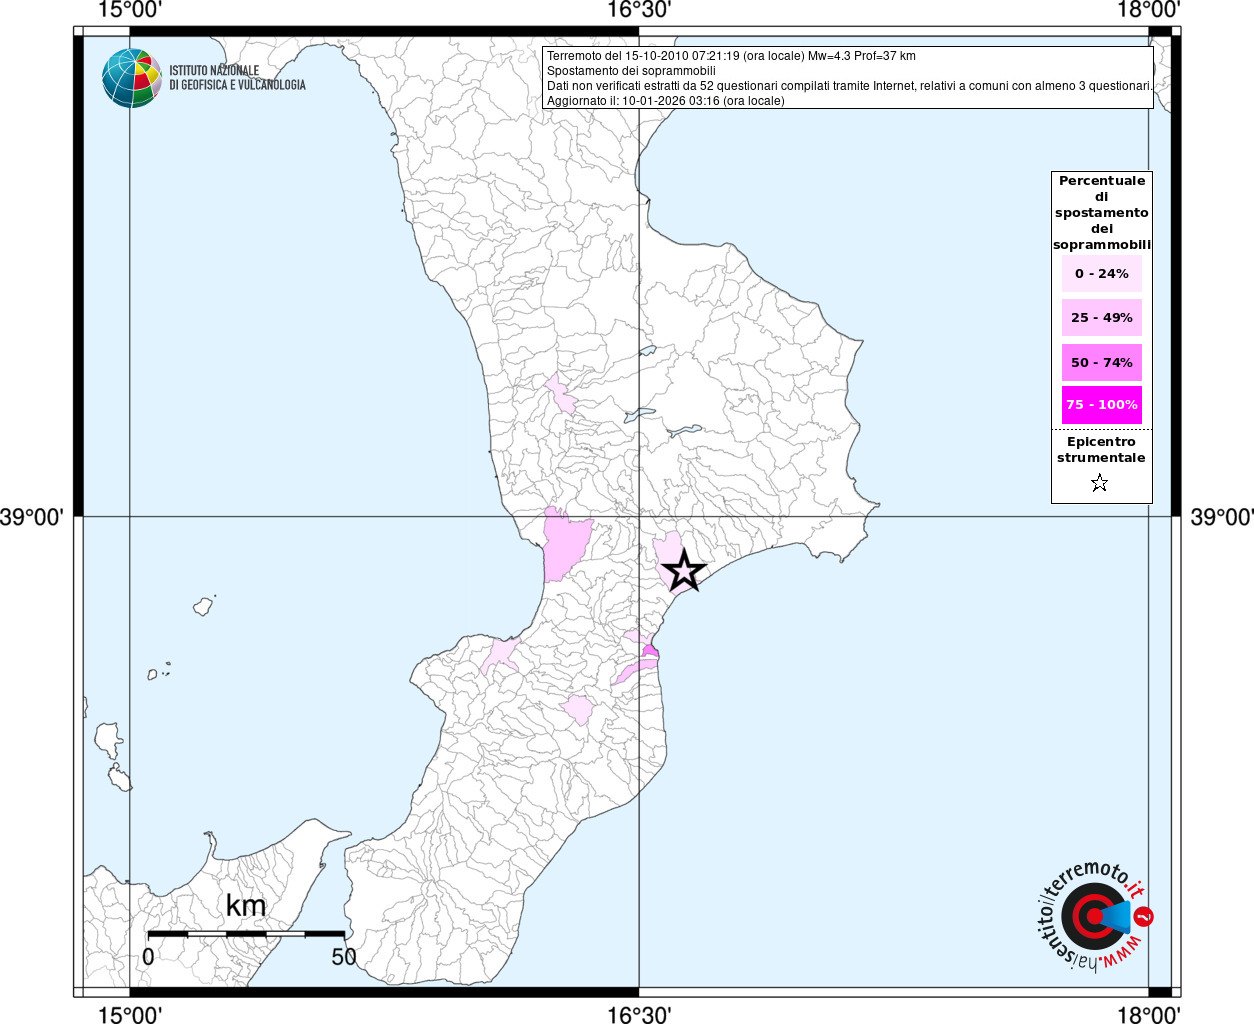Click the top 18°00' longitude label
This screenshot has height=1024, width=1254.
pos(1148,10)
